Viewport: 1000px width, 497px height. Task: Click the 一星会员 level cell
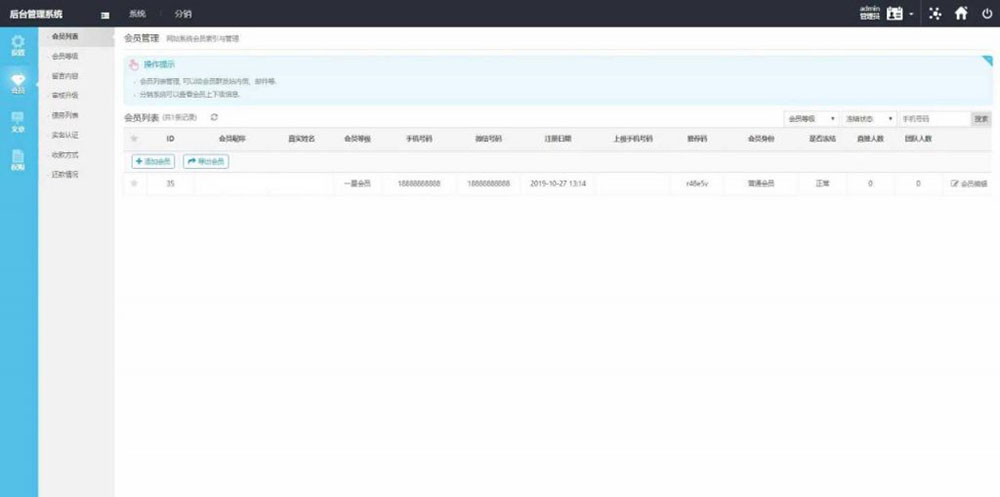point(358,184)
